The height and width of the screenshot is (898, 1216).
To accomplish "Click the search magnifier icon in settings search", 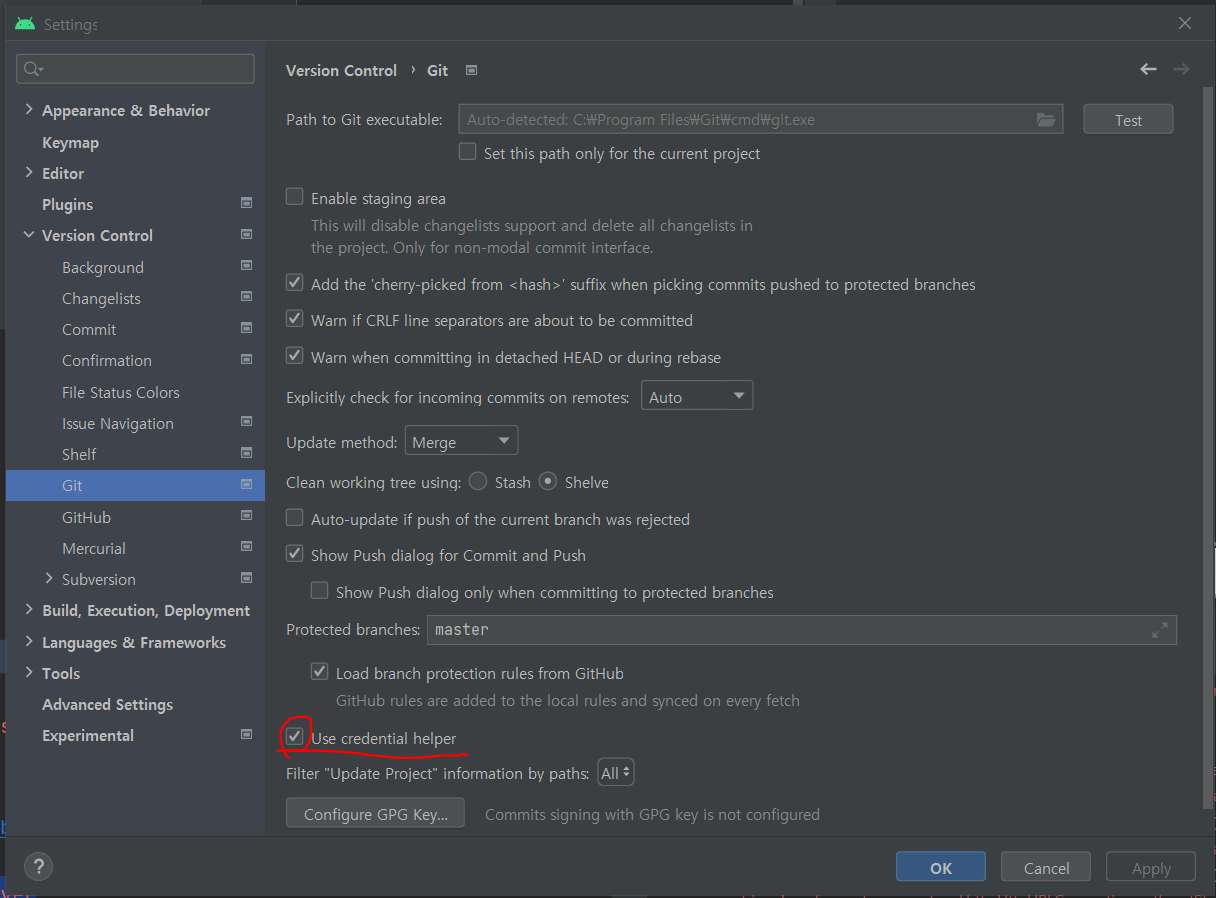I will (x=33, y=69).
